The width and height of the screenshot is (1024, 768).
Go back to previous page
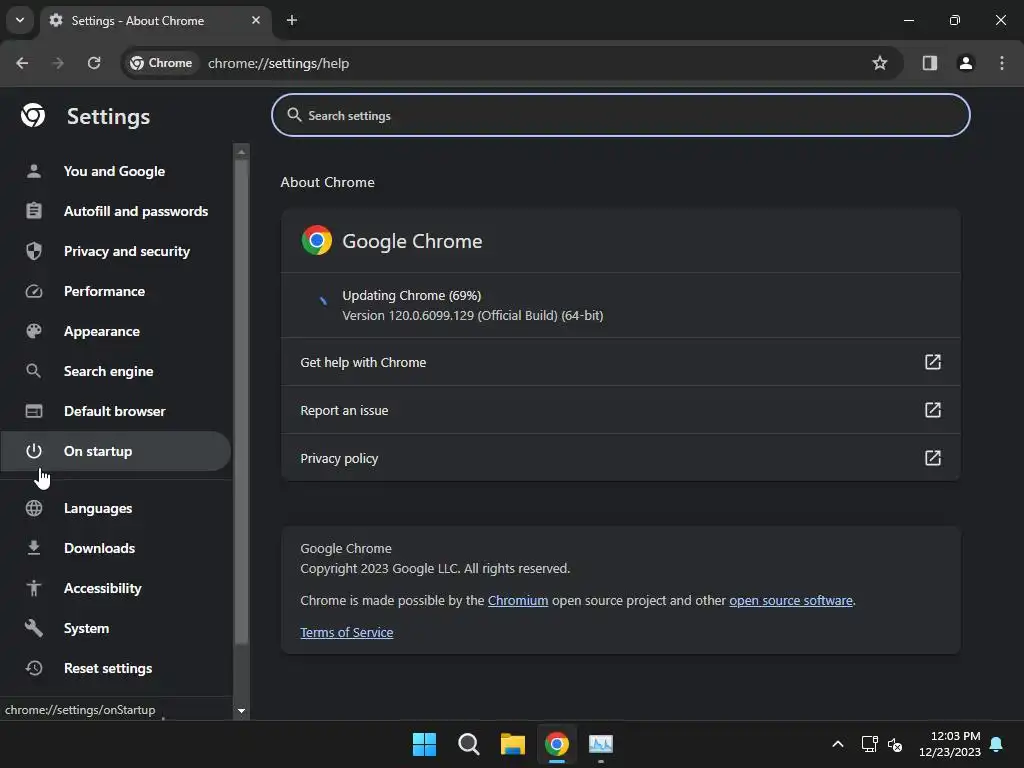click(22, 63)
